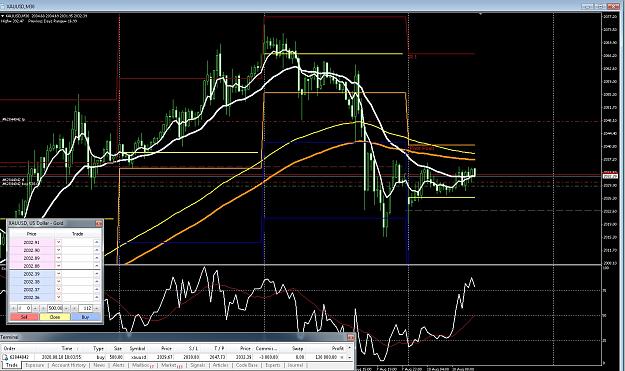Viewport: 625px width, 371px height.
Task: Open the Articles tab
Action: (x=220, y=365)
